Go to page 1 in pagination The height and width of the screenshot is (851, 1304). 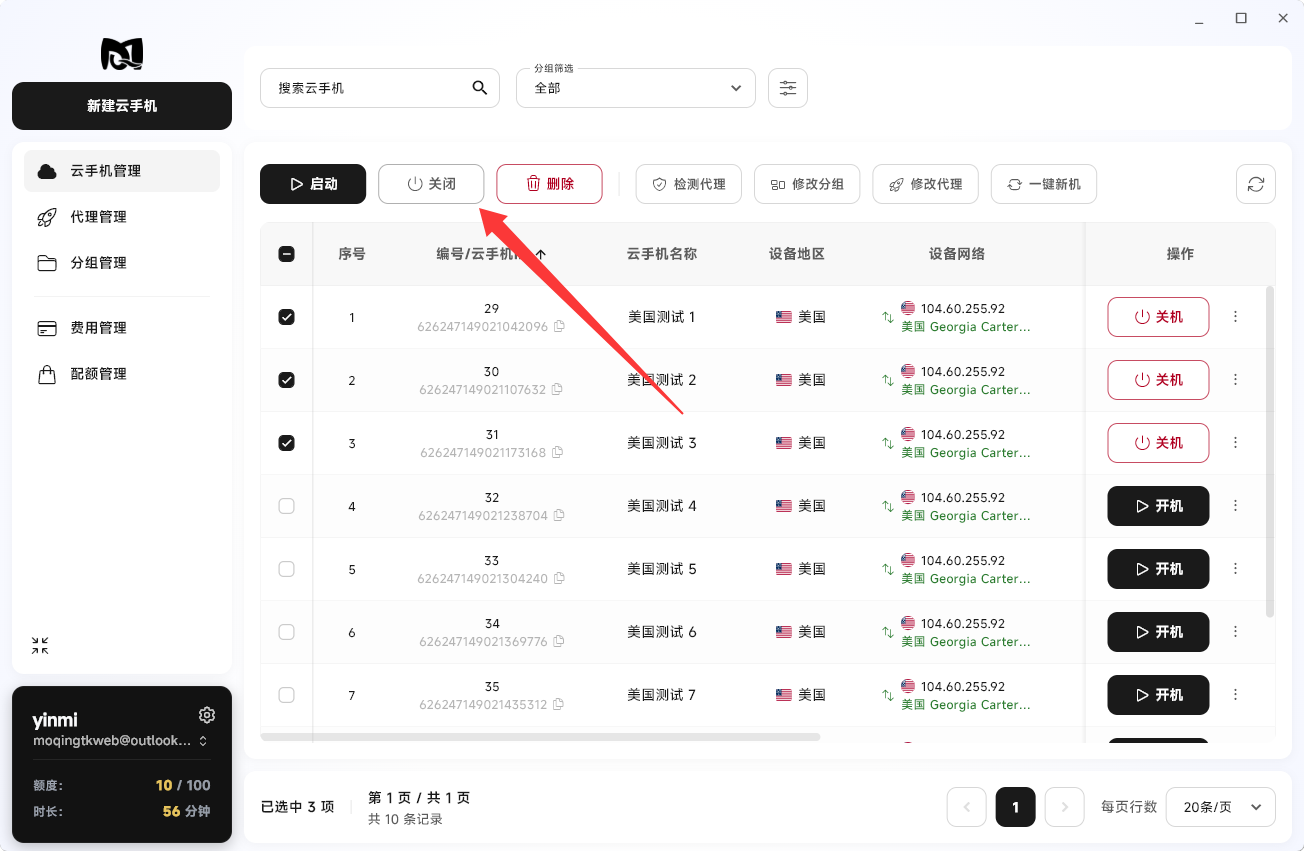(x=1015, y=807)
